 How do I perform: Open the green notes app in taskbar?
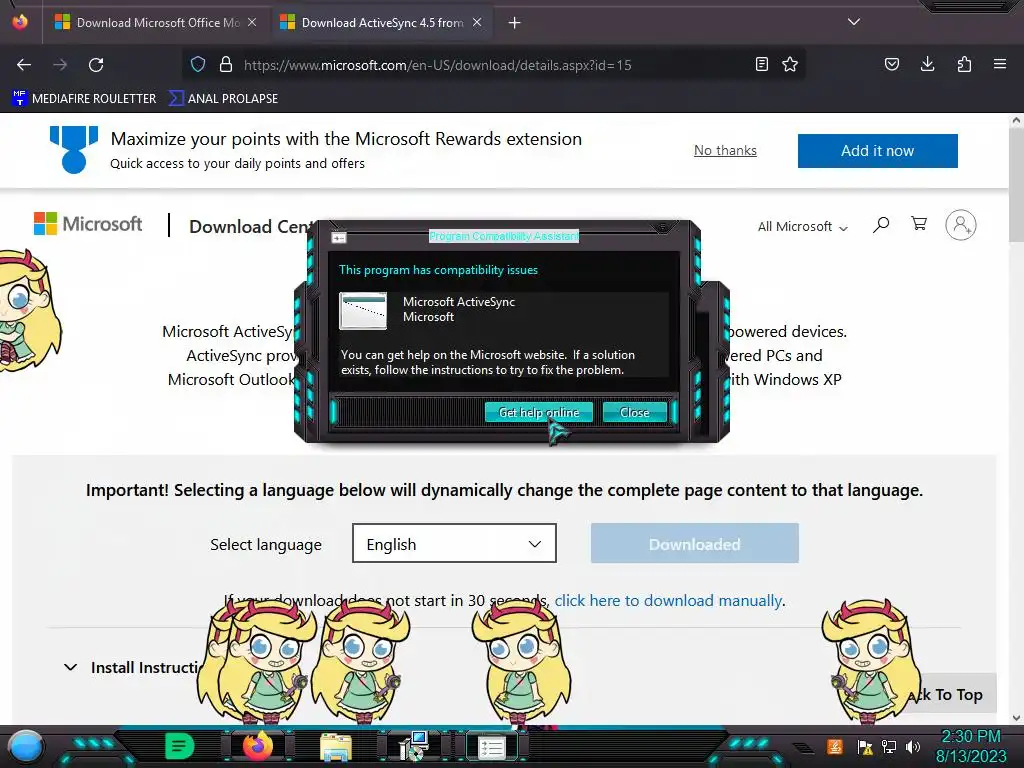click(180, 746)
